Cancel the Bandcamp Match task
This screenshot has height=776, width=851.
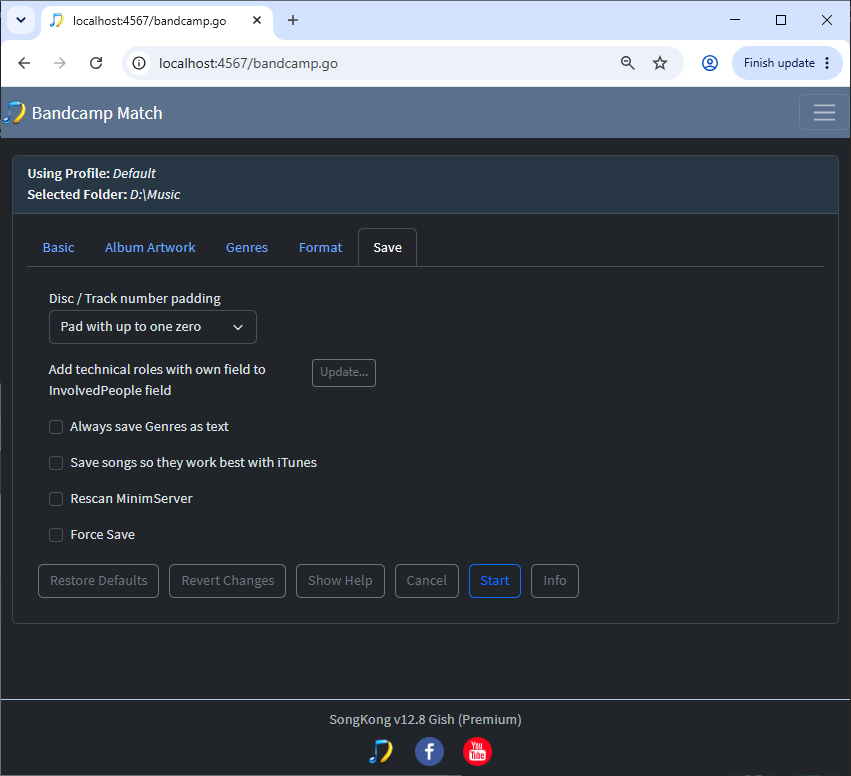[x=427, y=581]
